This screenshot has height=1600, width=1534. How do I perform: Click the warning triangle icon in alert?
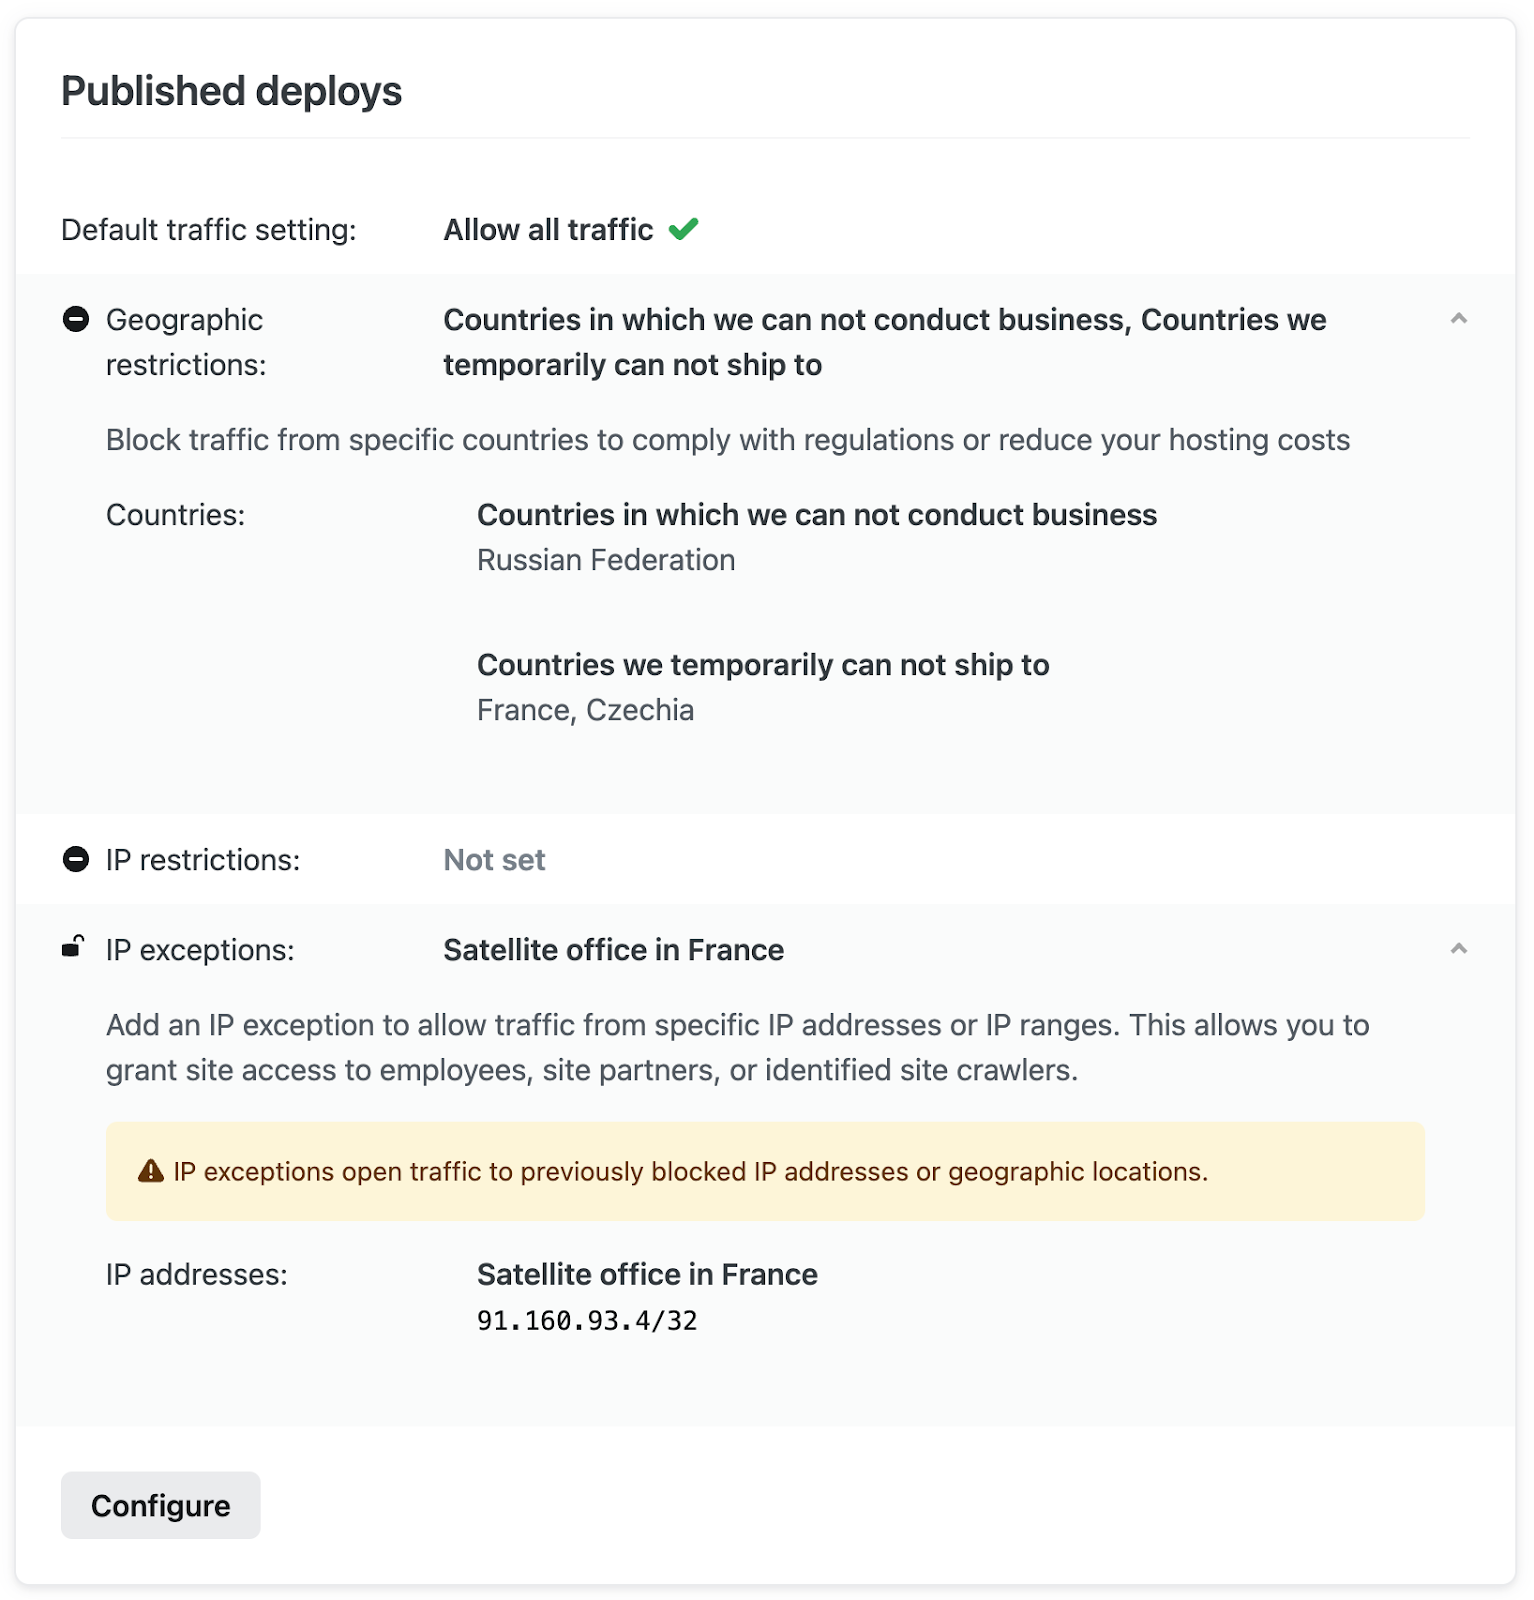point(151,1171)
